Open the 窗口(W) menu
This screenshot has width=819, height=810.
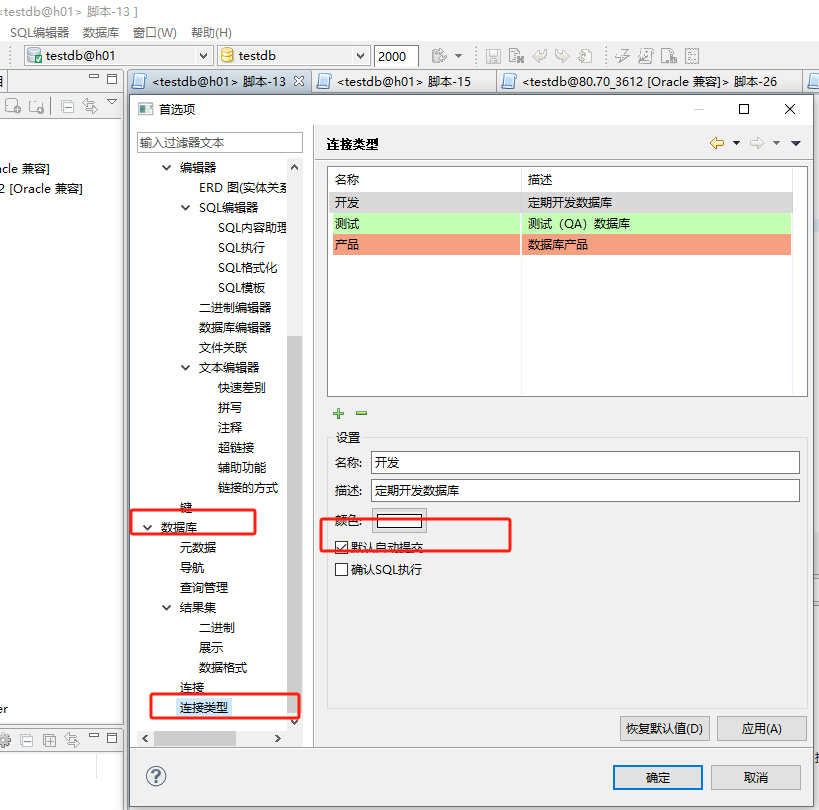point(155,32)
